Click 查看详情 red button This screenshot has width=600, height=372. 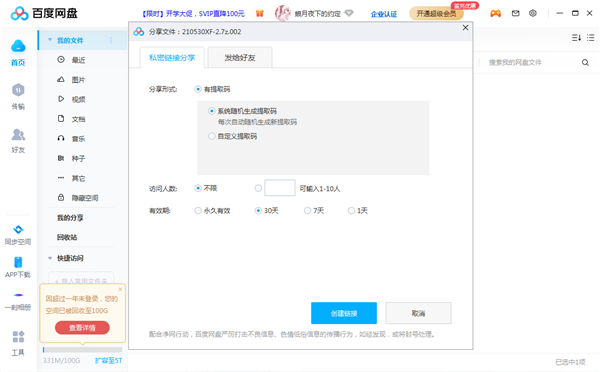point(82,328)
